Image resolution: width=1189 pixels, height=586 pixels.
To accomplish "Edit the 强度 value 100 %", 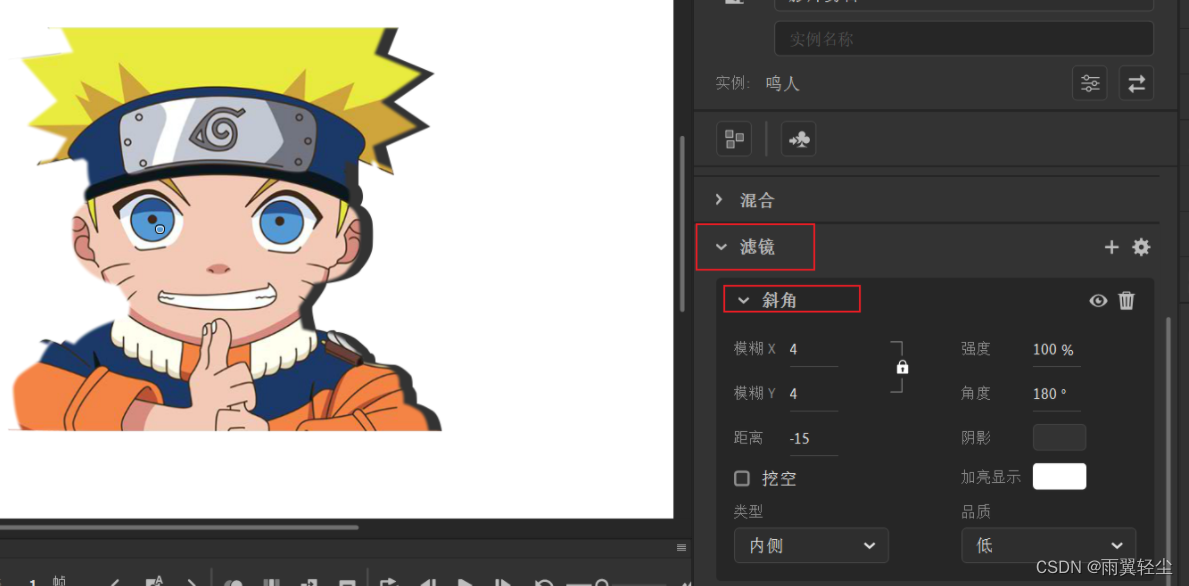I will [1056, 349].
